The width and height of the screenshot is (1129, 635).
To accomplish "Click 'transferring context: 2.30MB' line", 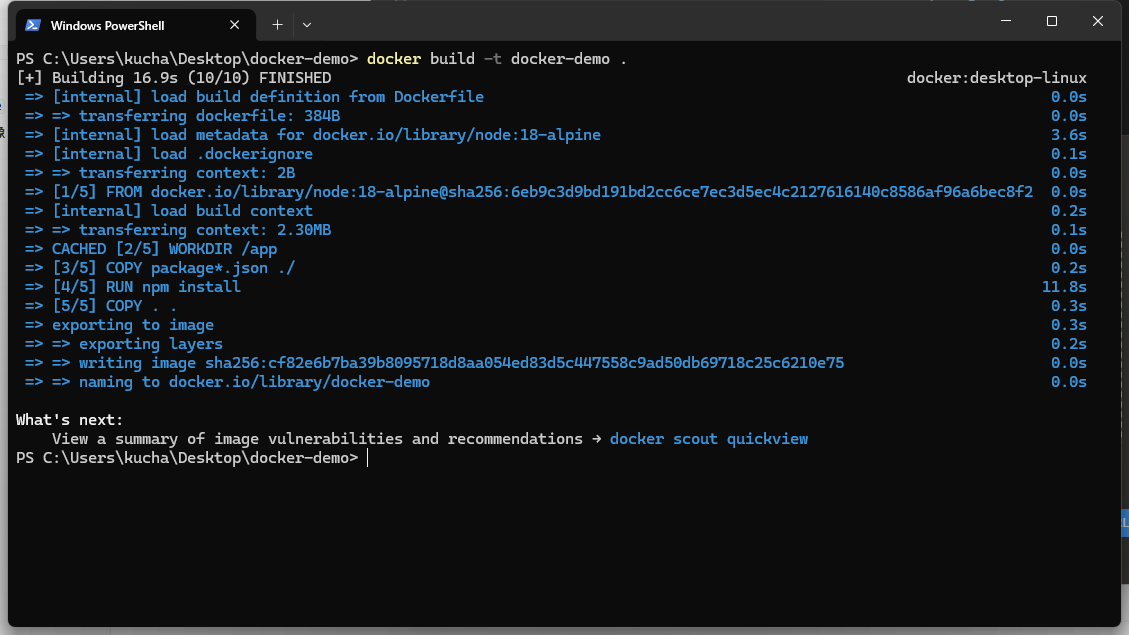I will coord(178,230).
